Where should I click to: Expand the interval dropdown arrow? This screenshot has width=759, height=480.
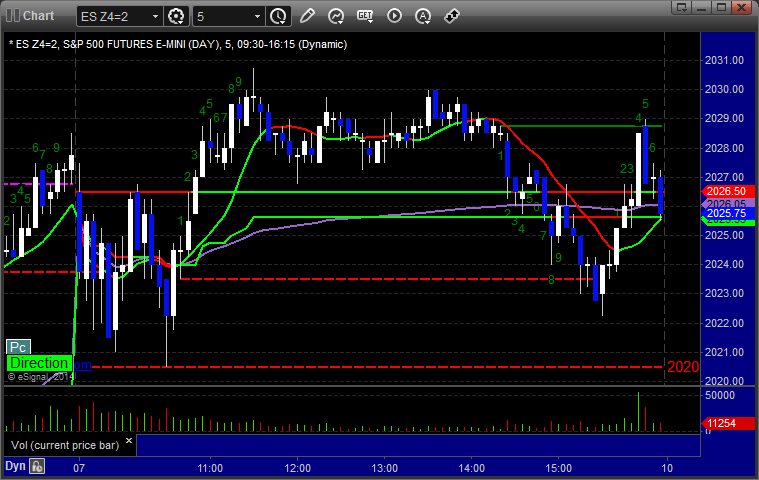[x=258, y=16]
